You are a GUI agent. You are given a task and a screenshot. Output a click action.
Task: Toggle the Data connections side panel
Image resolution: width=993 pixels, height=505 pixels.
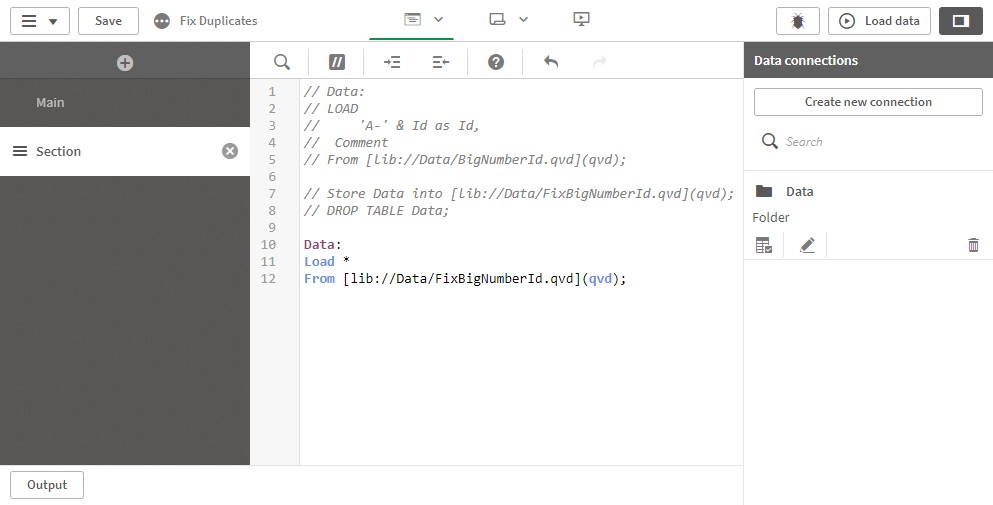point(961,21)
